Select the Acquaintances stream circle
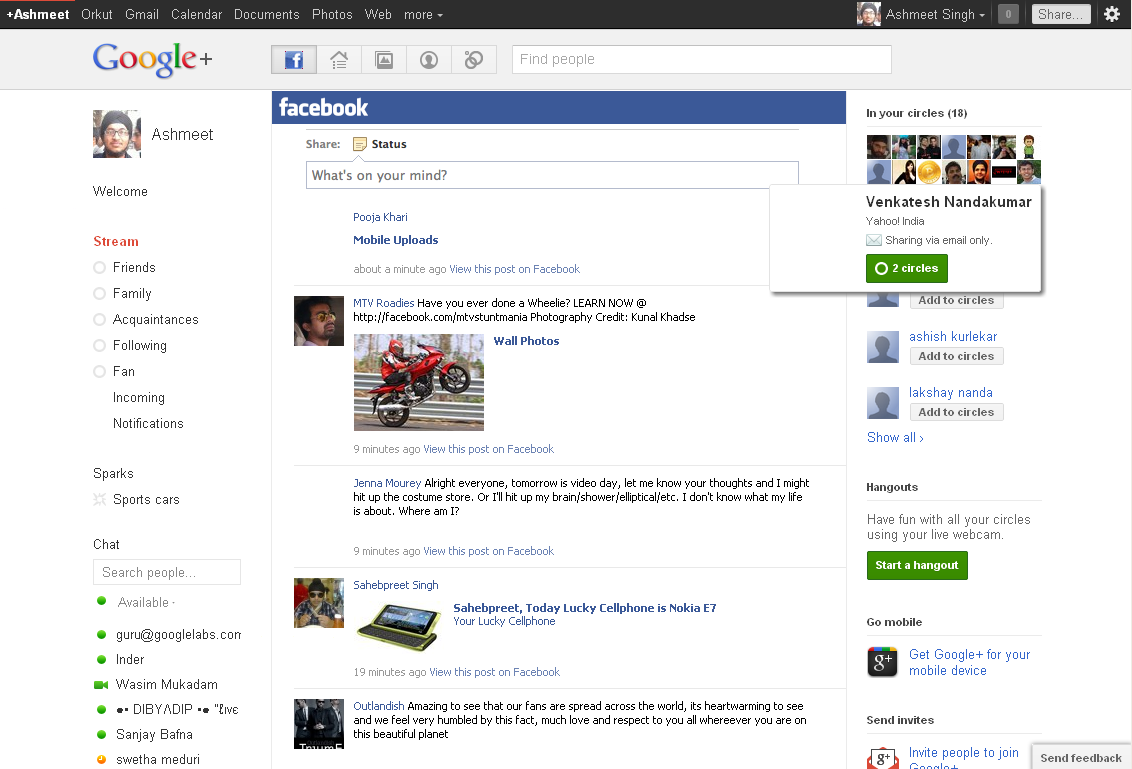The image size is (1132, 769). click(100, 319)
